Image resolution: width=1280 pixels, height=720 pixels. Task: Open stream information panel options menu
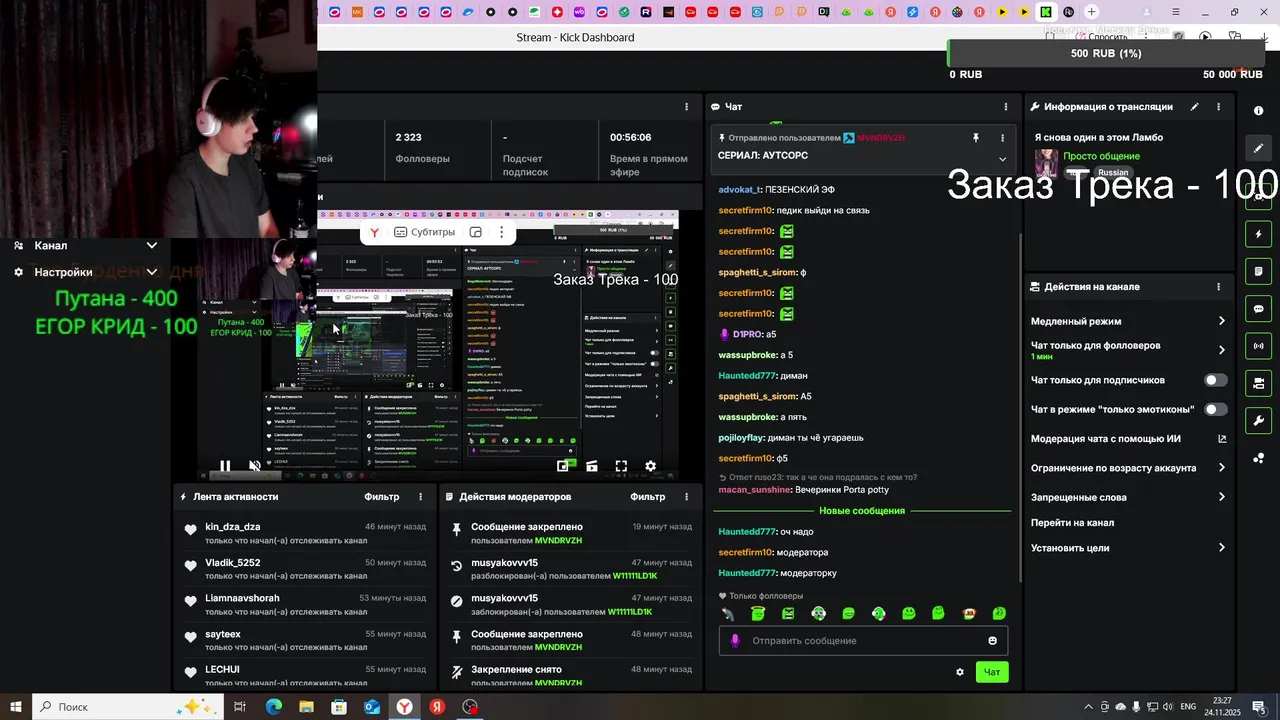[x=1218, y=107]
